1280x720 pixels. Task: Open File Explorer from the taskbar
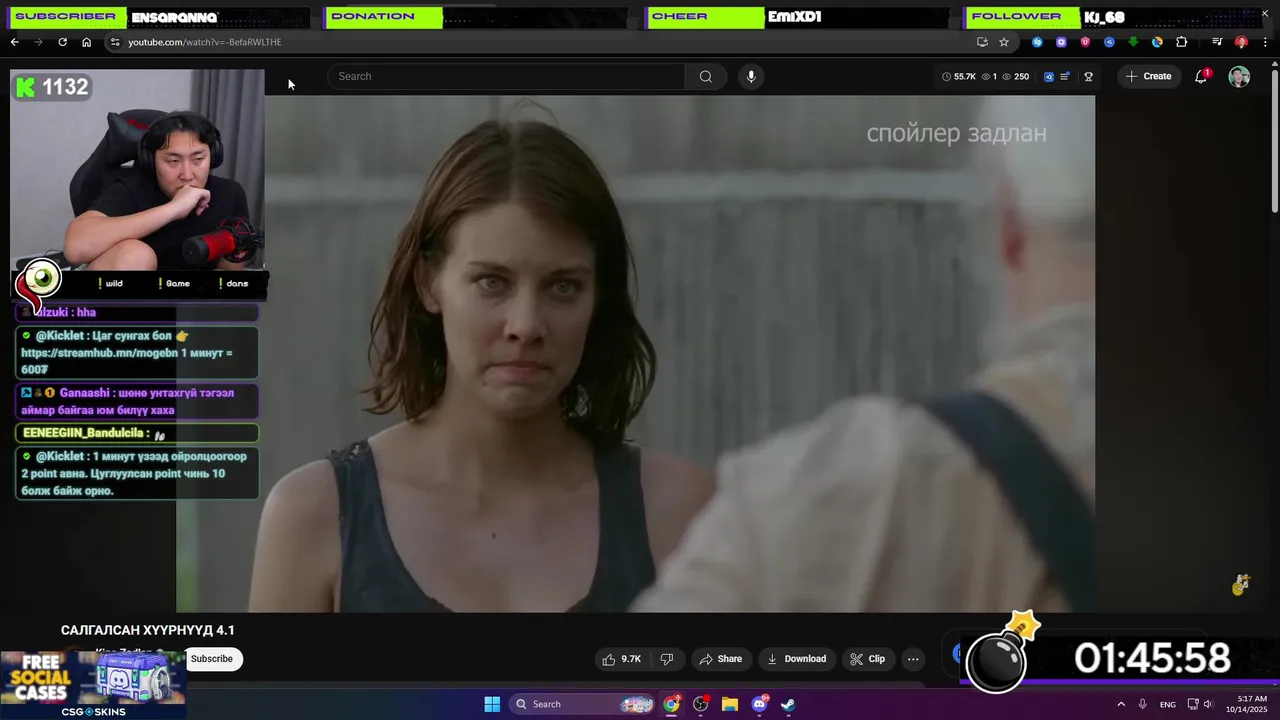click(x=730, y=704)
